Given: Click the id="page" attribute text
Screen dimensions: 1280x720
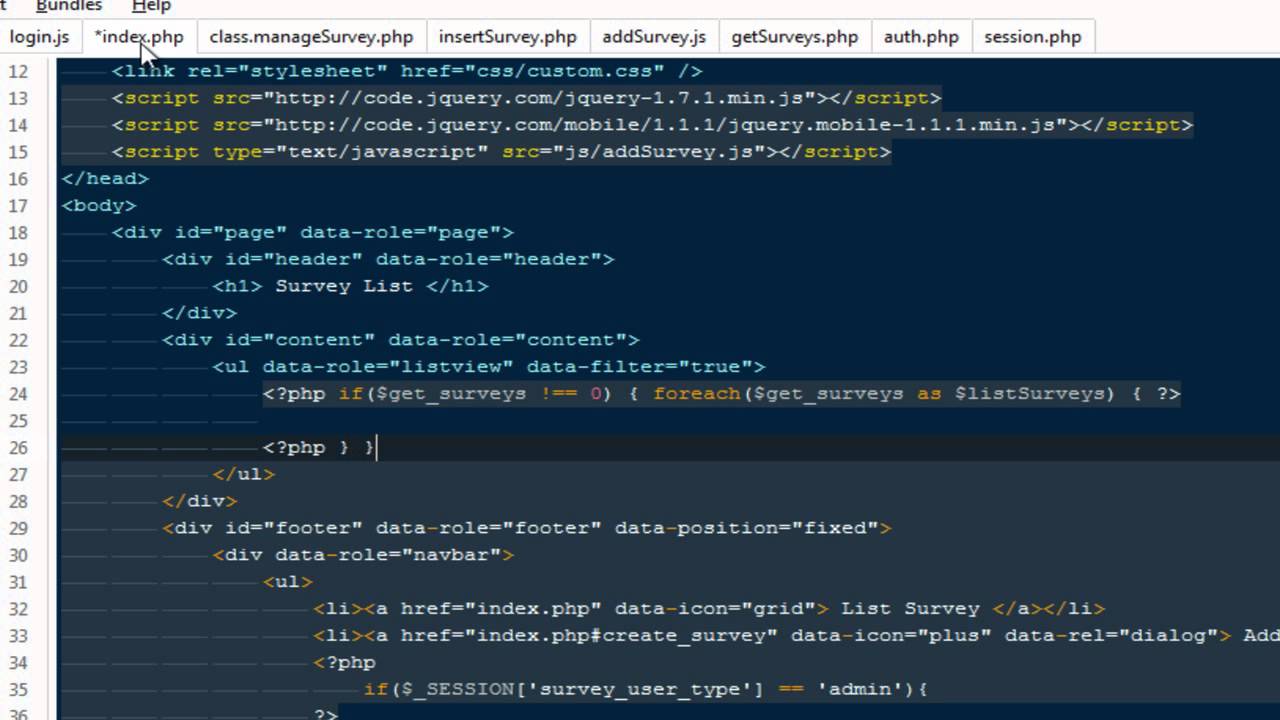Looking at the screenshot, I should tap(231, 233).
